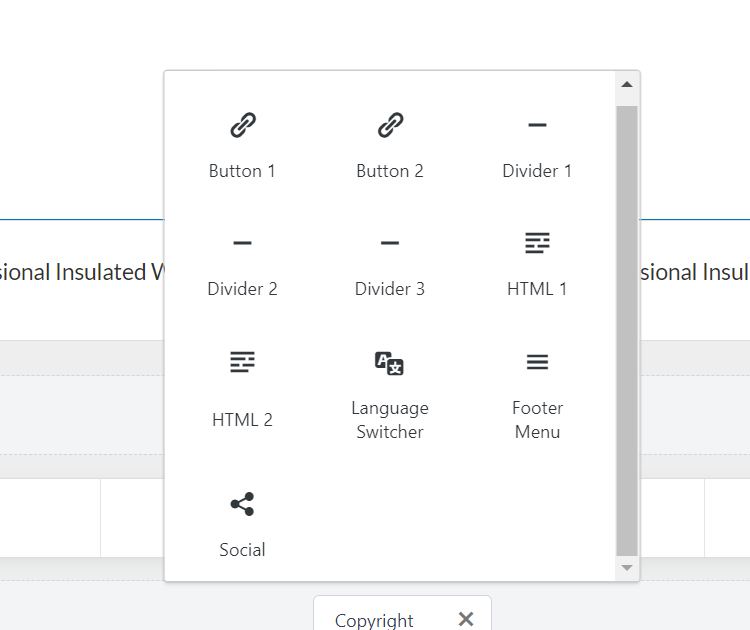750x630 pixels.
Task: Click the scrollbar up arrow in popup
Action: pos(627,85)
